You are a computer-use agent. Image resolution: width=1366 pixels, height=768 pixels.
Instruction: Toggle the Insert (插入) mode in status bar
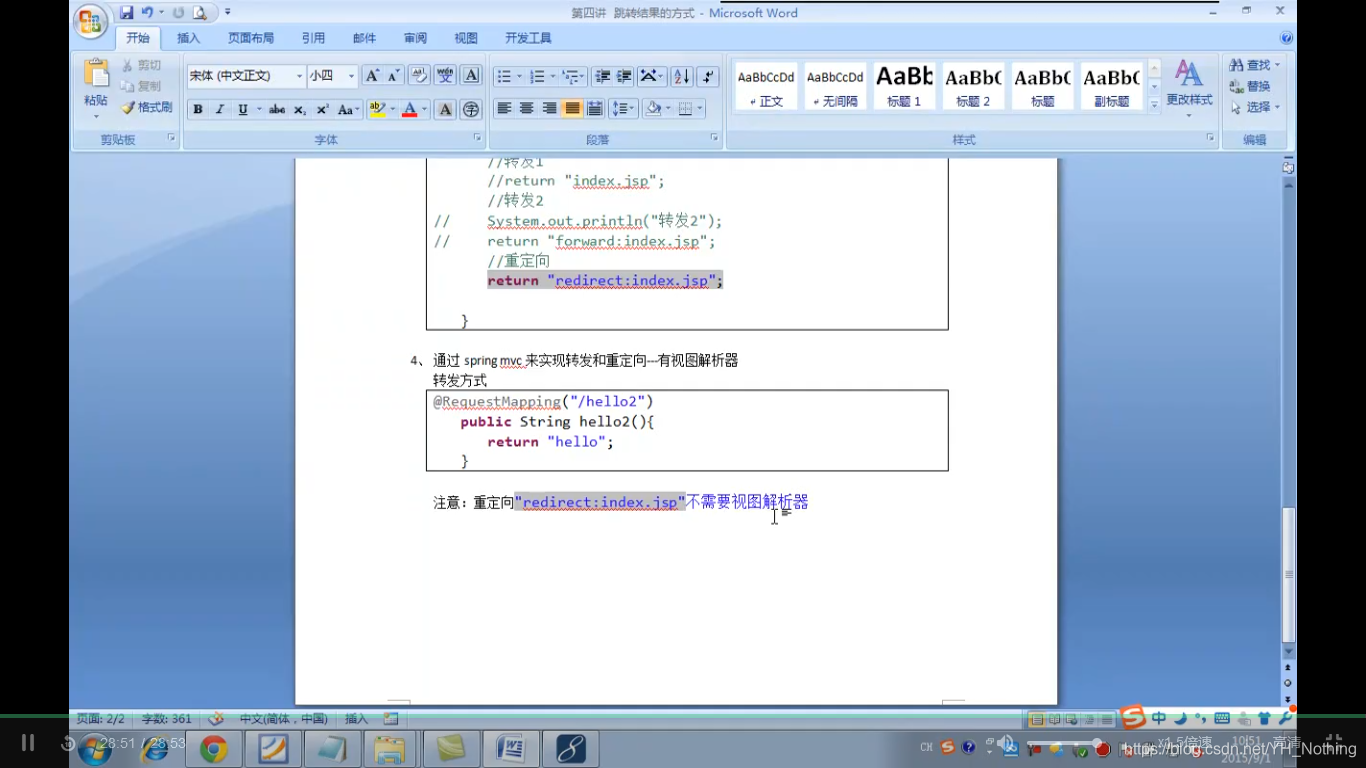[356, 719]
